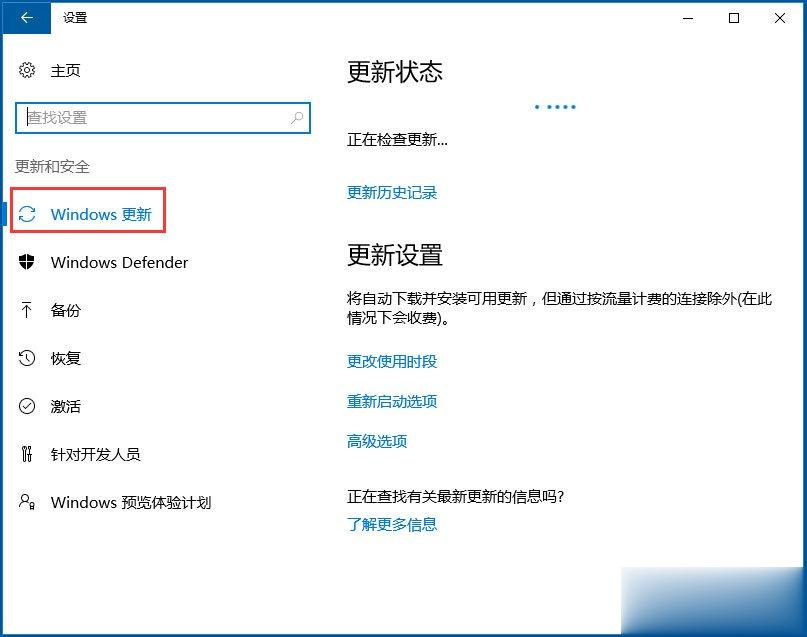The width and height of the screenshot is (807, 637).
Task: Open 更新历史记录 link
Action: 392,193
